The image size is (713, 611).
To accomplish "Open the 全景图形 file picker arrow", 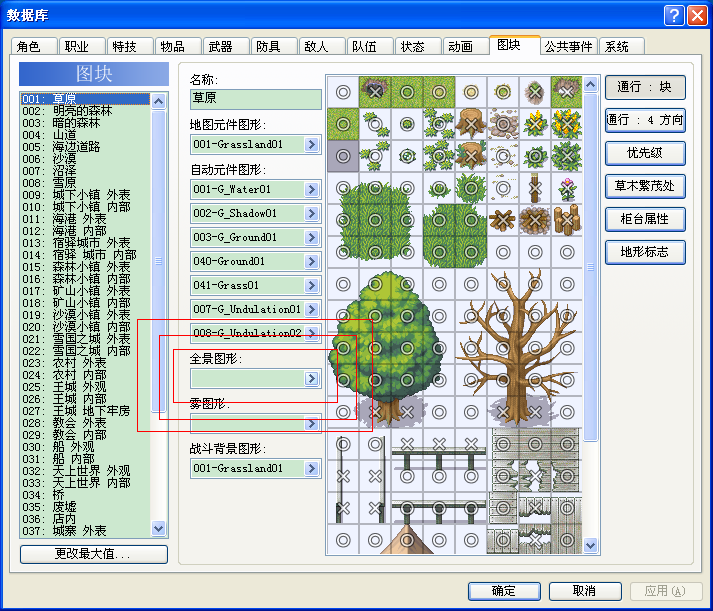I will (x=312, y=379).
